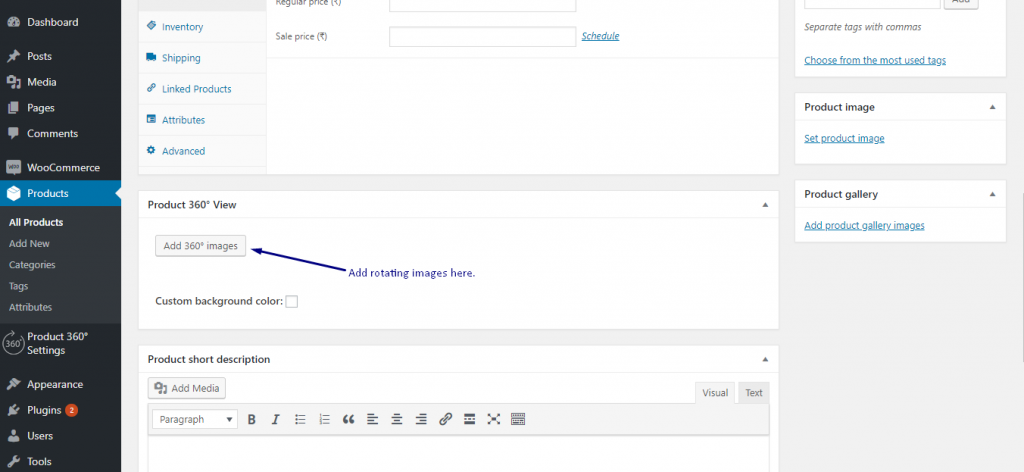Viewport: 1024px width, 472px height.
Task: Click the Add 360° images button
Action: click(x=200, y=246)
